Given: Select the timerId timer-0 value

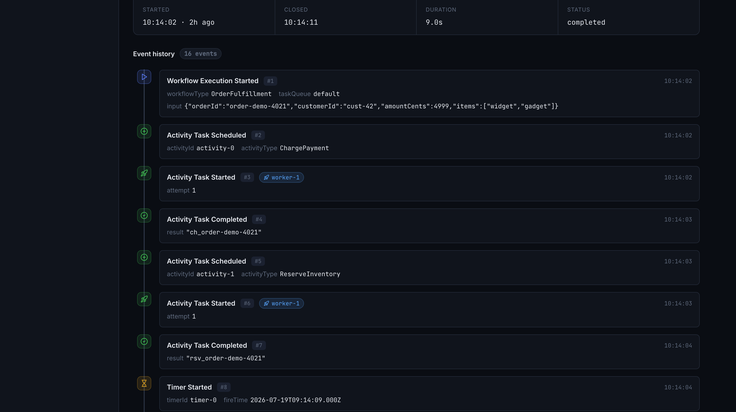Looking at the screenshot, I should point(203,400).
